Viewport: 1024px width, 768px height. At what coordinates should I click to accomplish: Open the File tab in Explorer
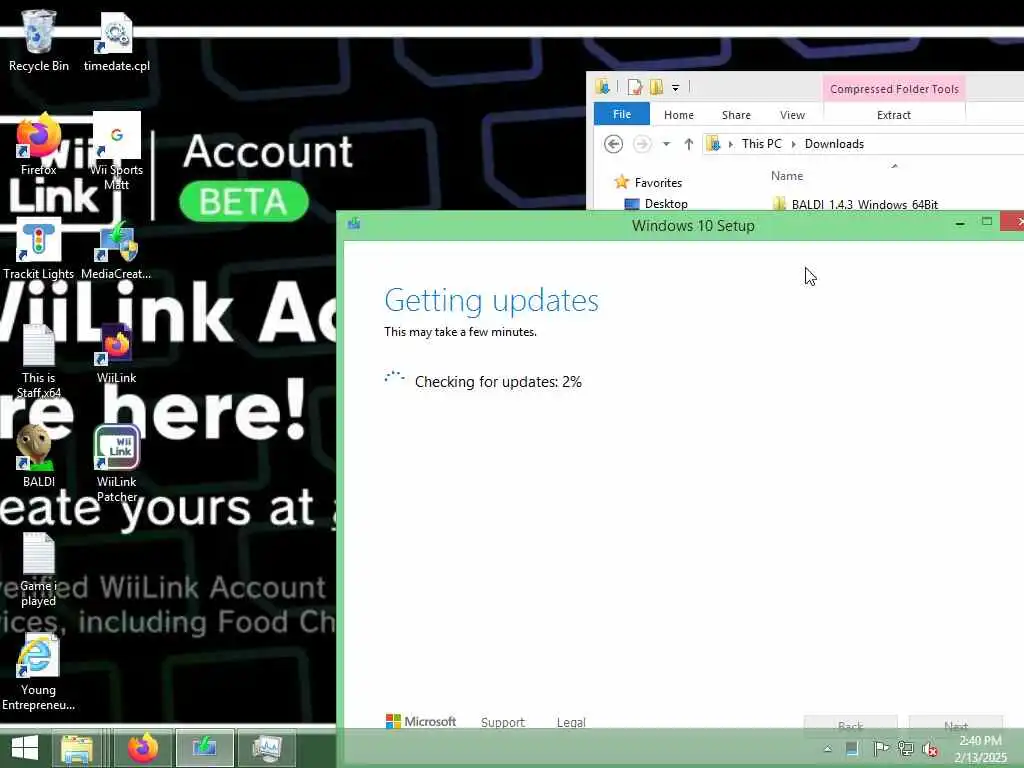click(x=622, y=114)
